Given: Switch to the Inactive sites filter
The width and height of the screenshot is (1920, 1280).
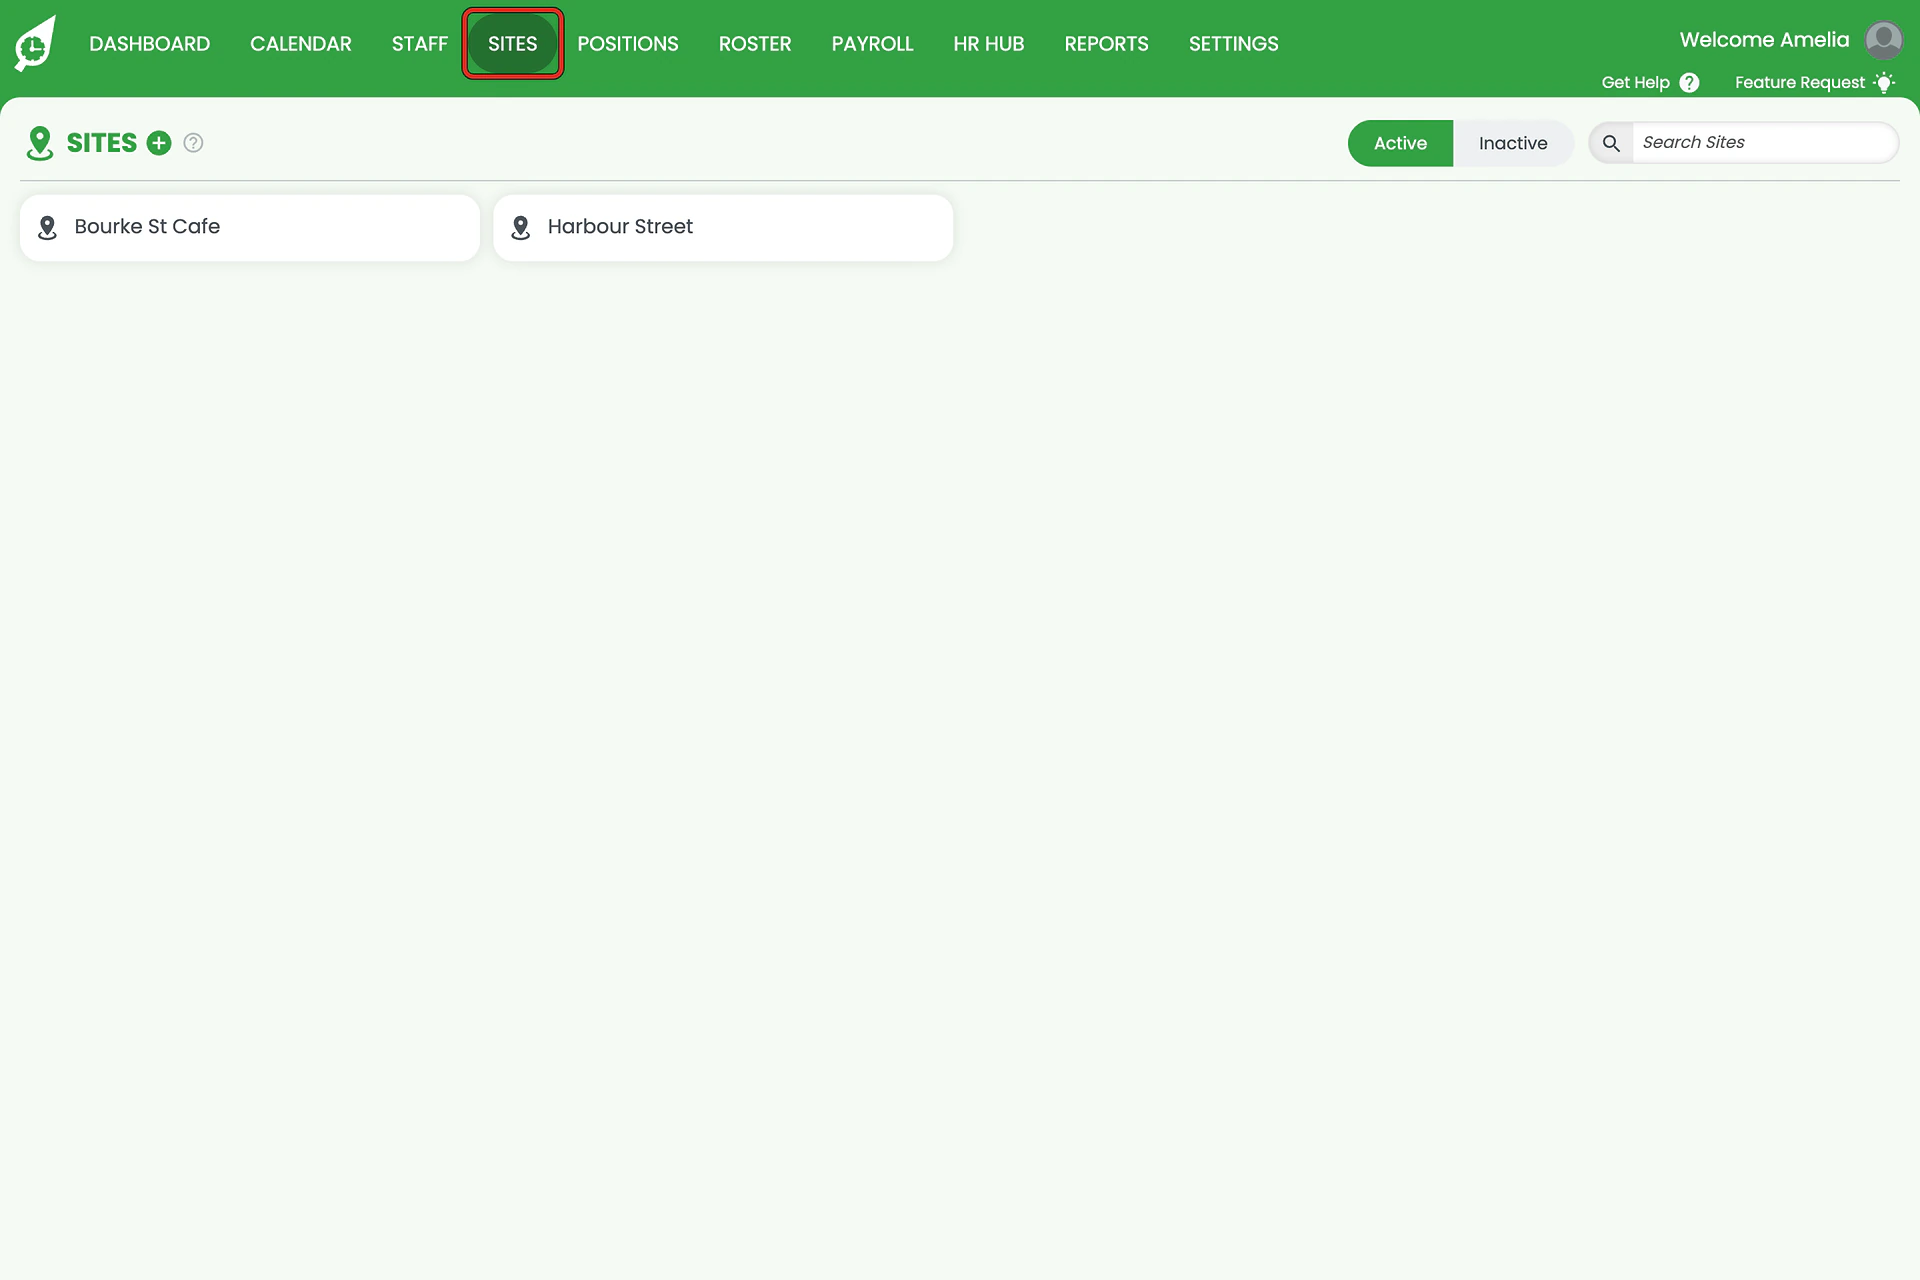Looking at the screenshot, I should coord(1513,143).
